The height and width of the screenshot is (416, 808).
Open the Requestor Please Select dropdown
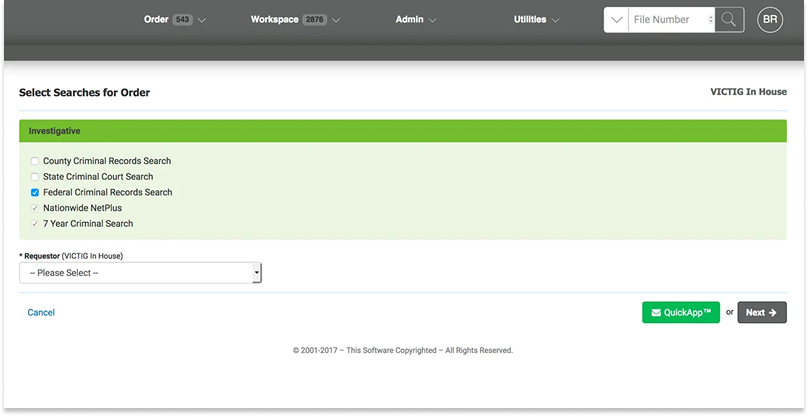140,273
